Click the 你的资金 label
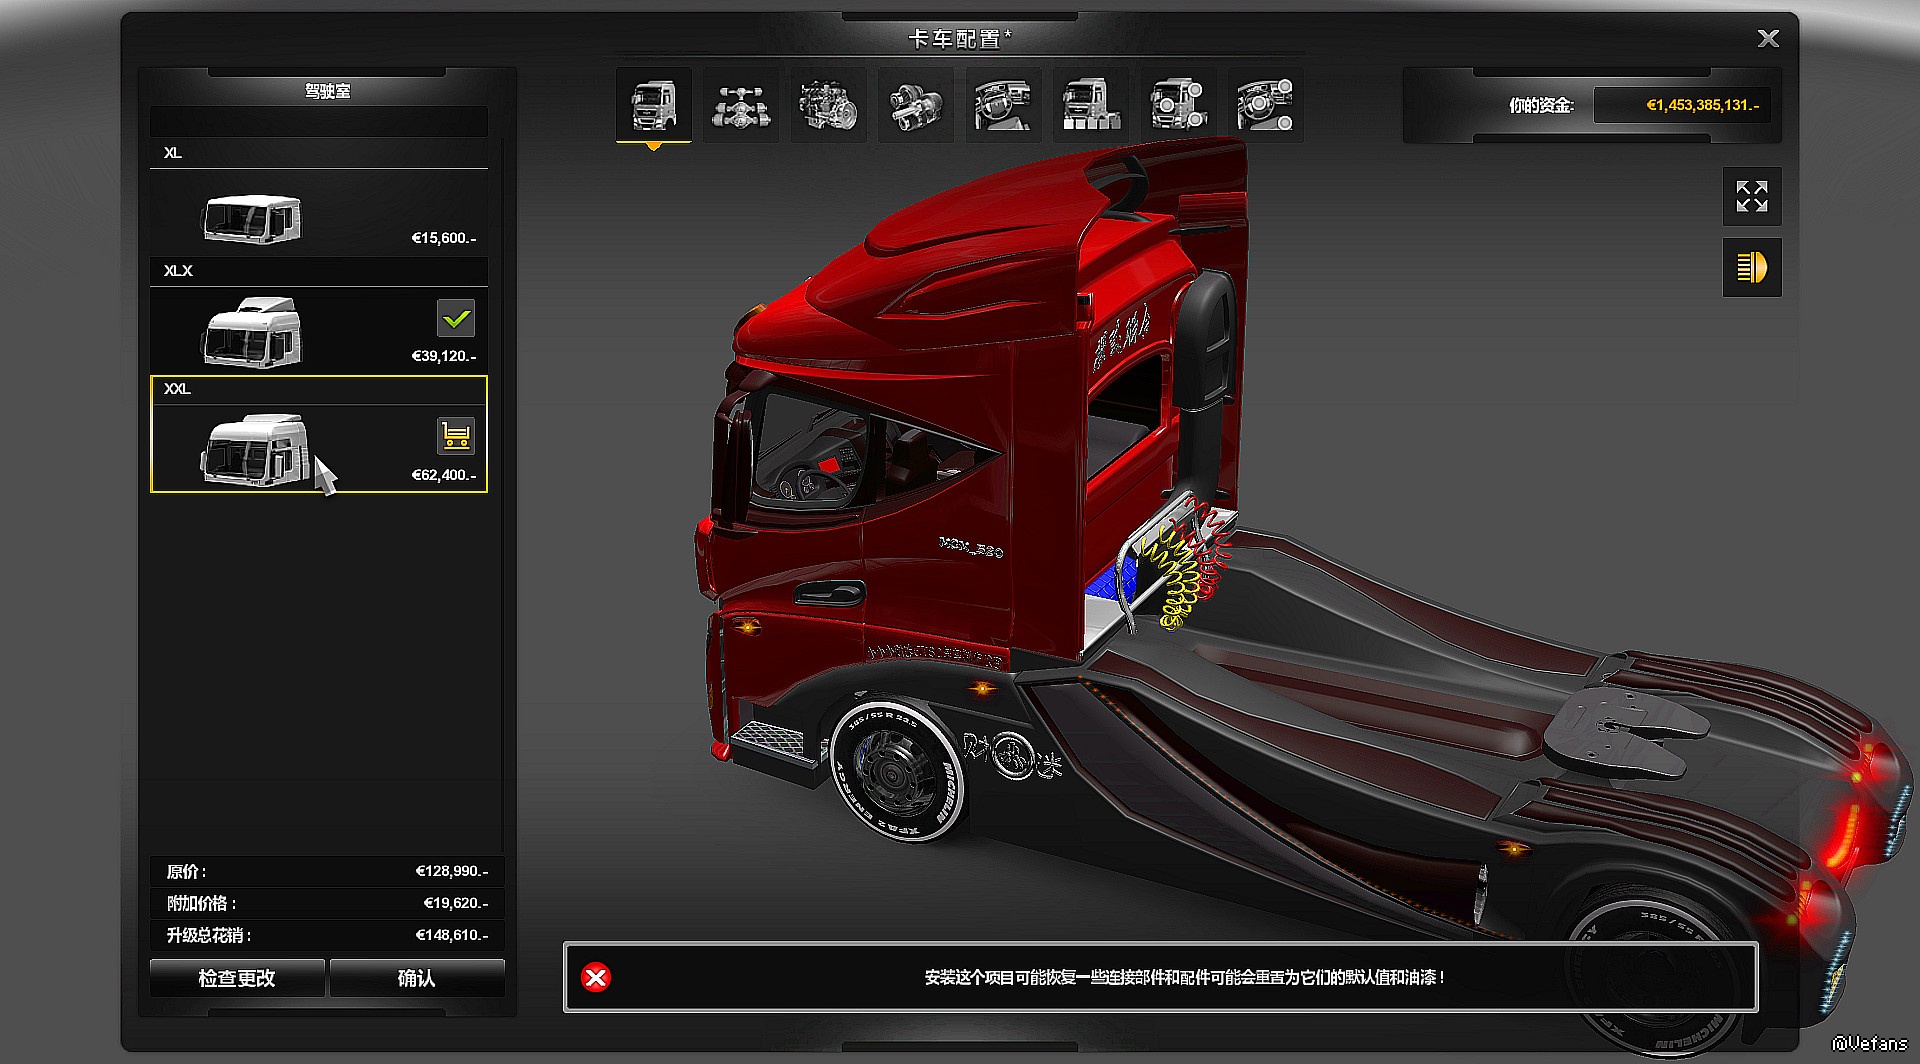The width and height of the screenshot is (1920, 1064). click(x=1541, y=105)
